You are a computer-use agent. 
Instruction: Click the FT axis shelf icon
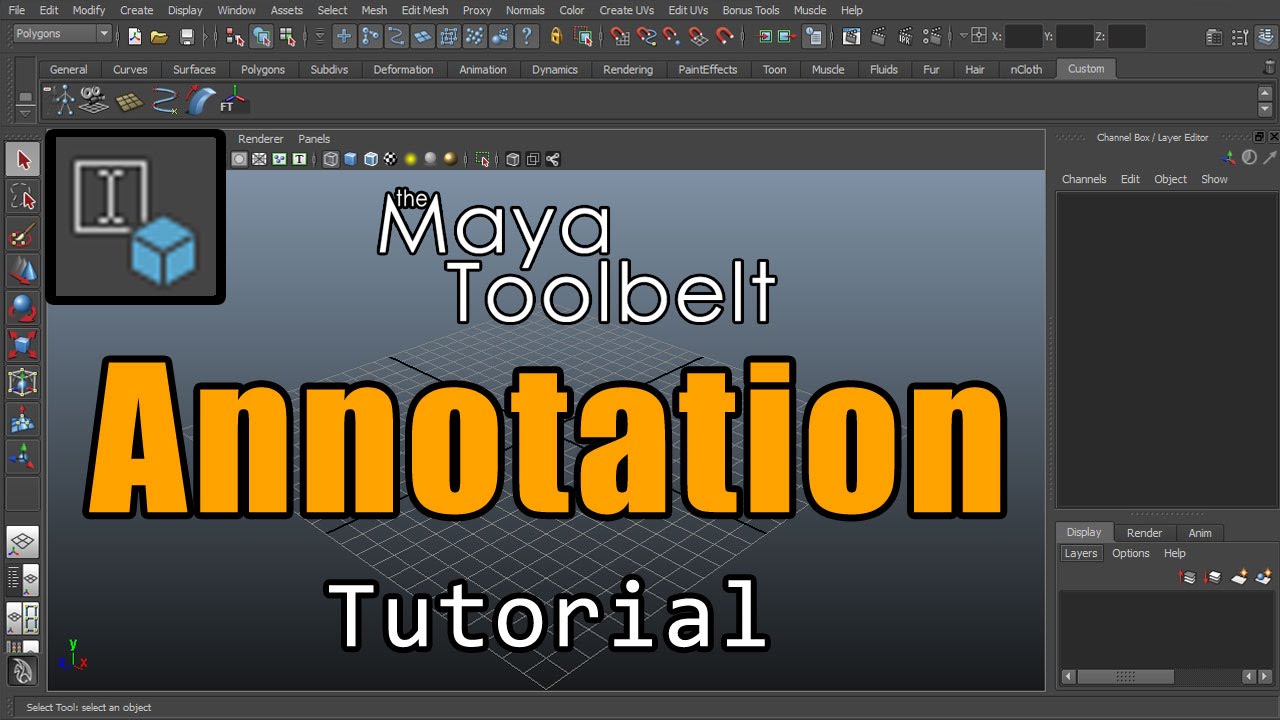233,99
